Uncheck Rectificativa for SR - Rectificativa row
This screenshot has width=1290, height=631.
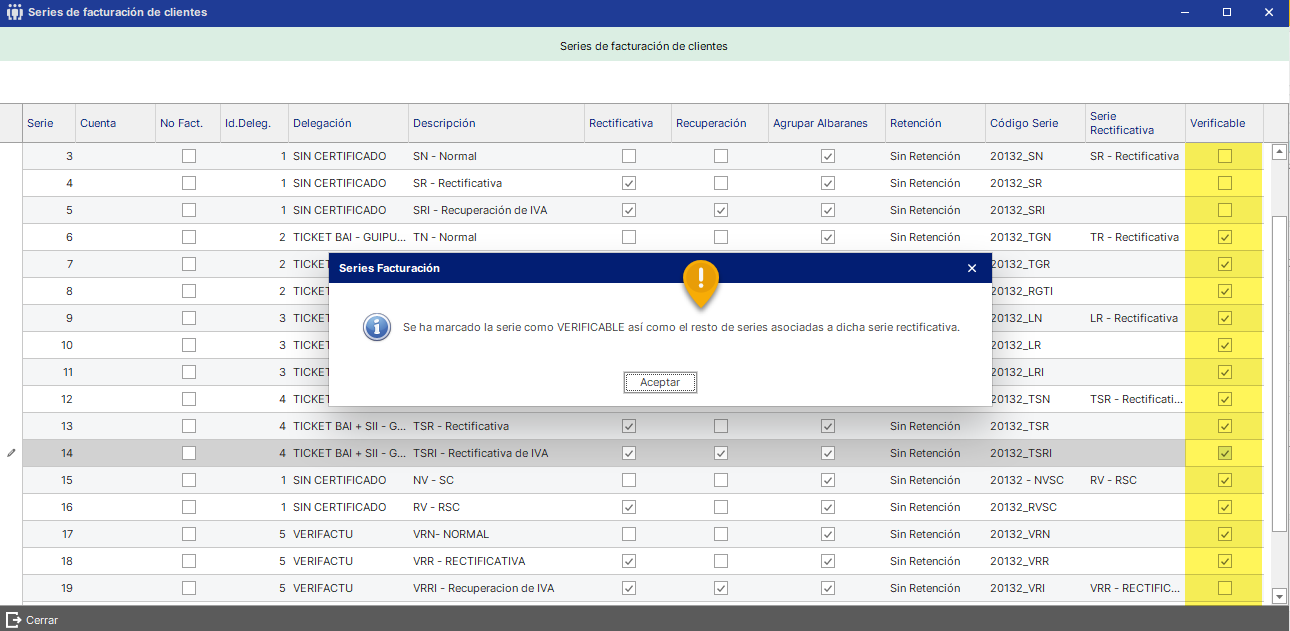coord(628,183)
